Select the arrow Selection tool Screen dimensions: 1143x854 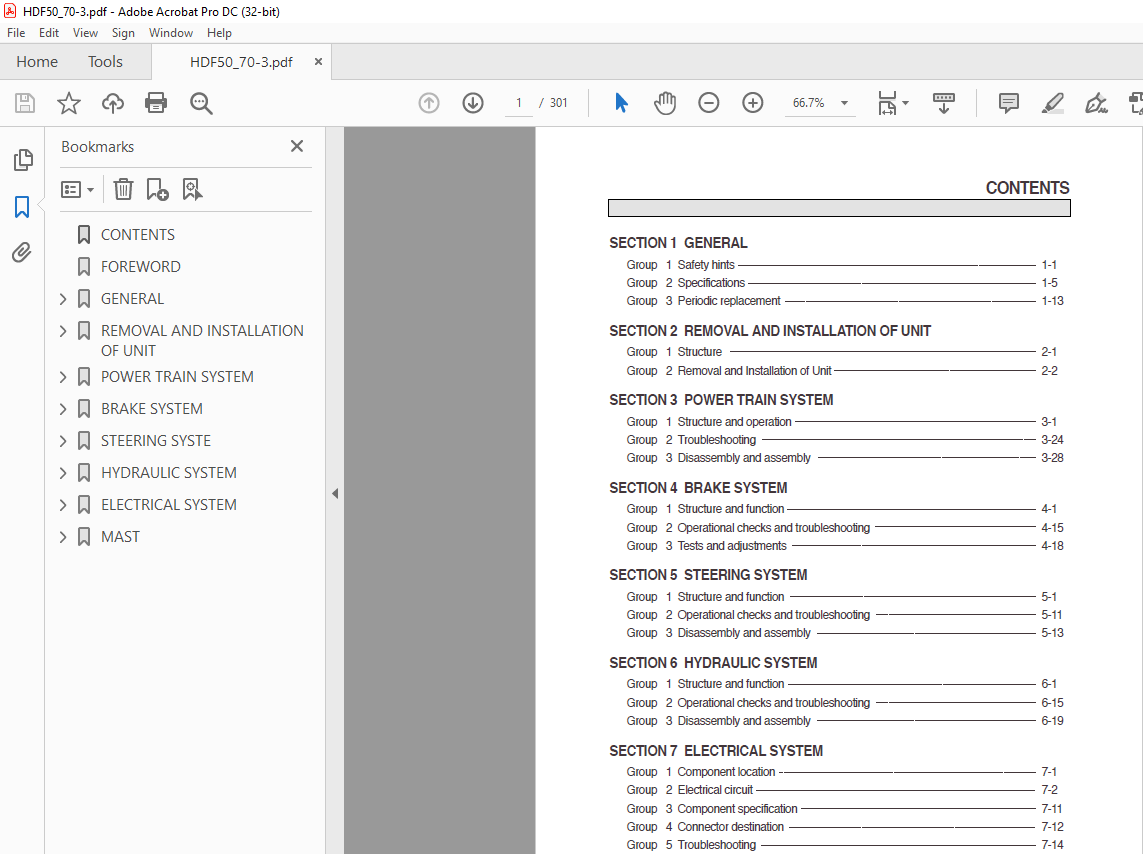[621, 103]
